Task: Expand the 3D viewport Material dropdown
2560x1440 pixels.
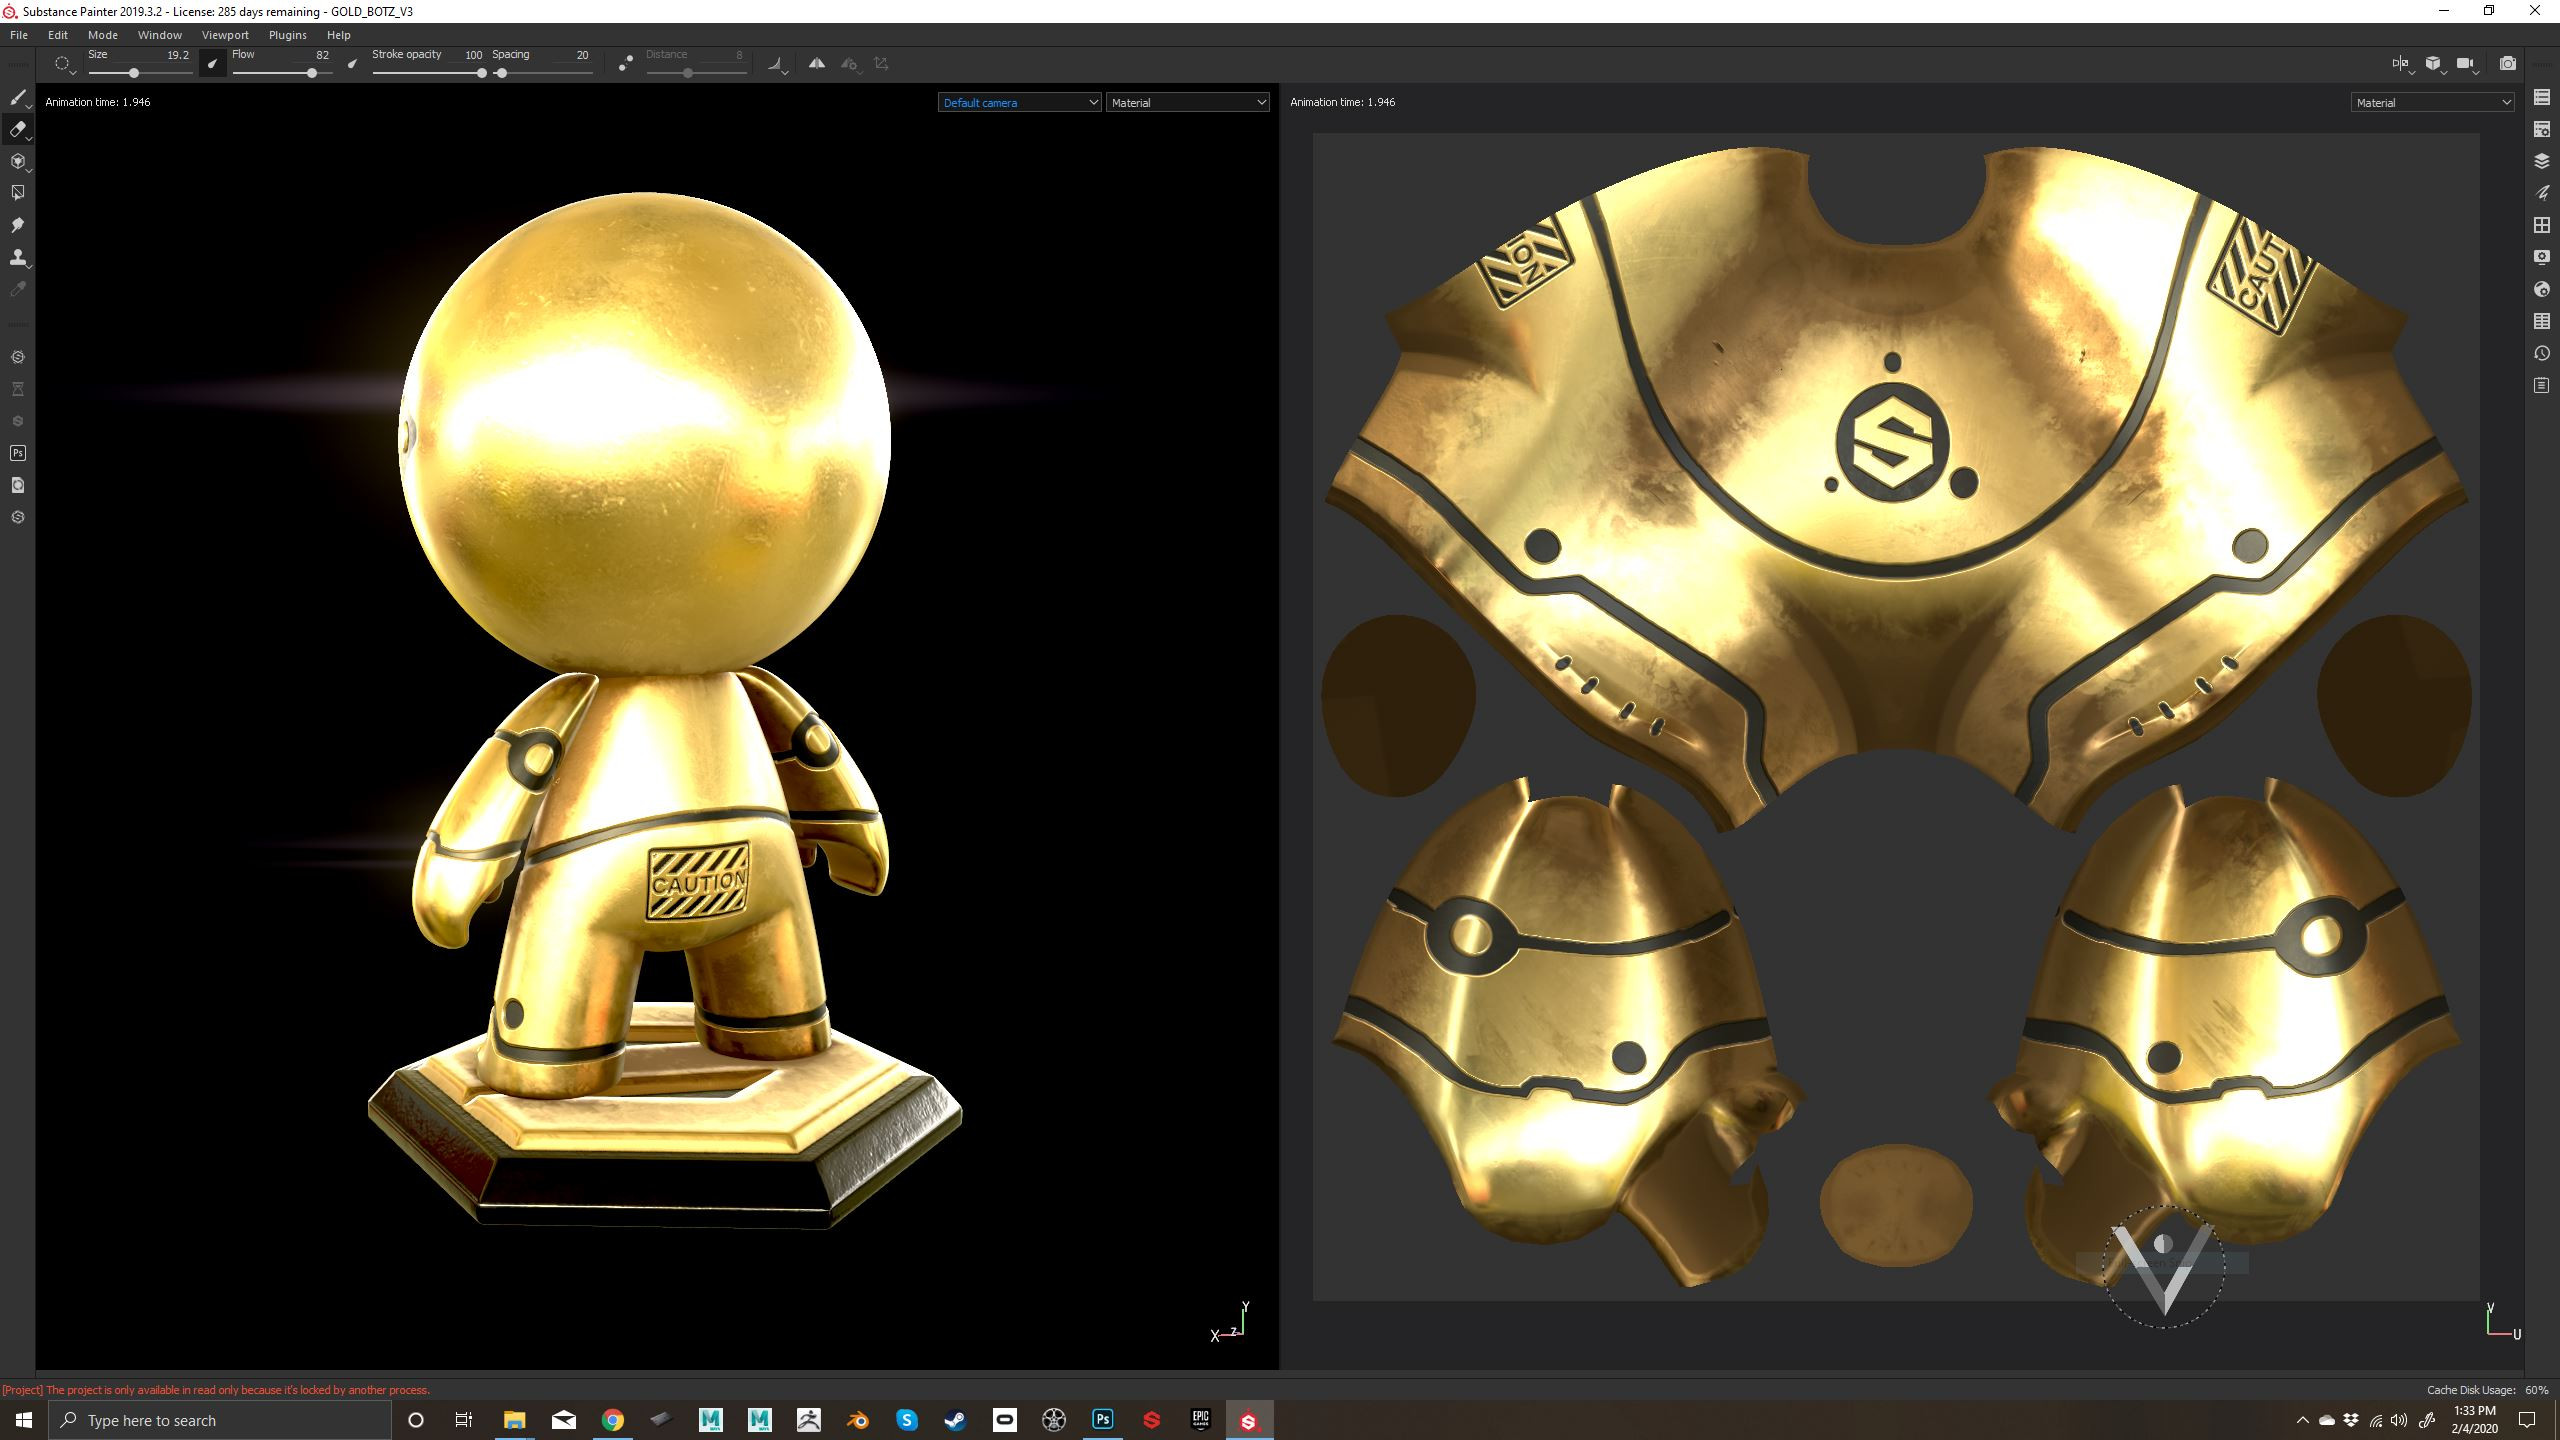Action: pyautogui.click(x=1187, y=102)
